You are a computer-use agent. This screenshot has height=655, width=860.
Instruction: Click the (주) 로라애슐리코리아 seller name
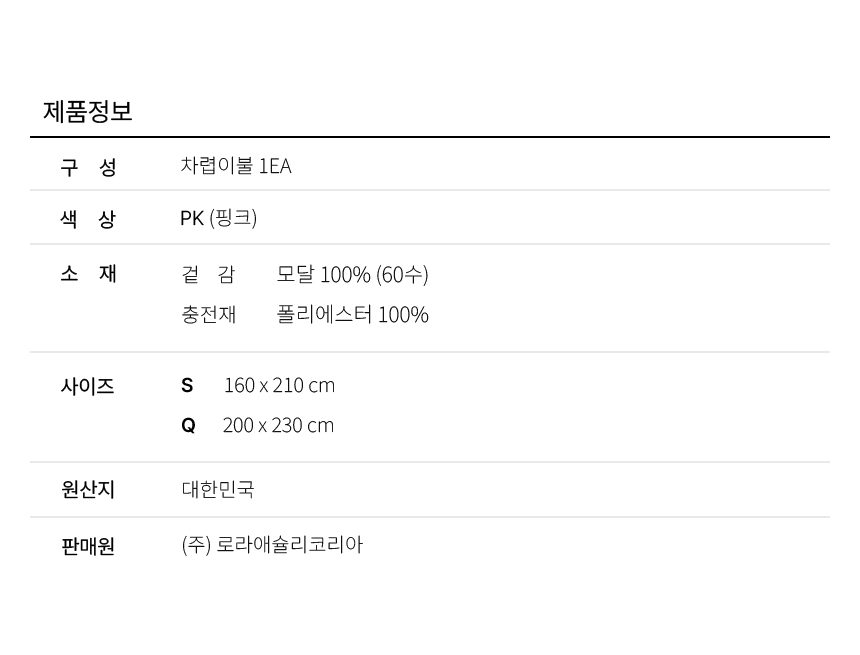tap(272, 545)
